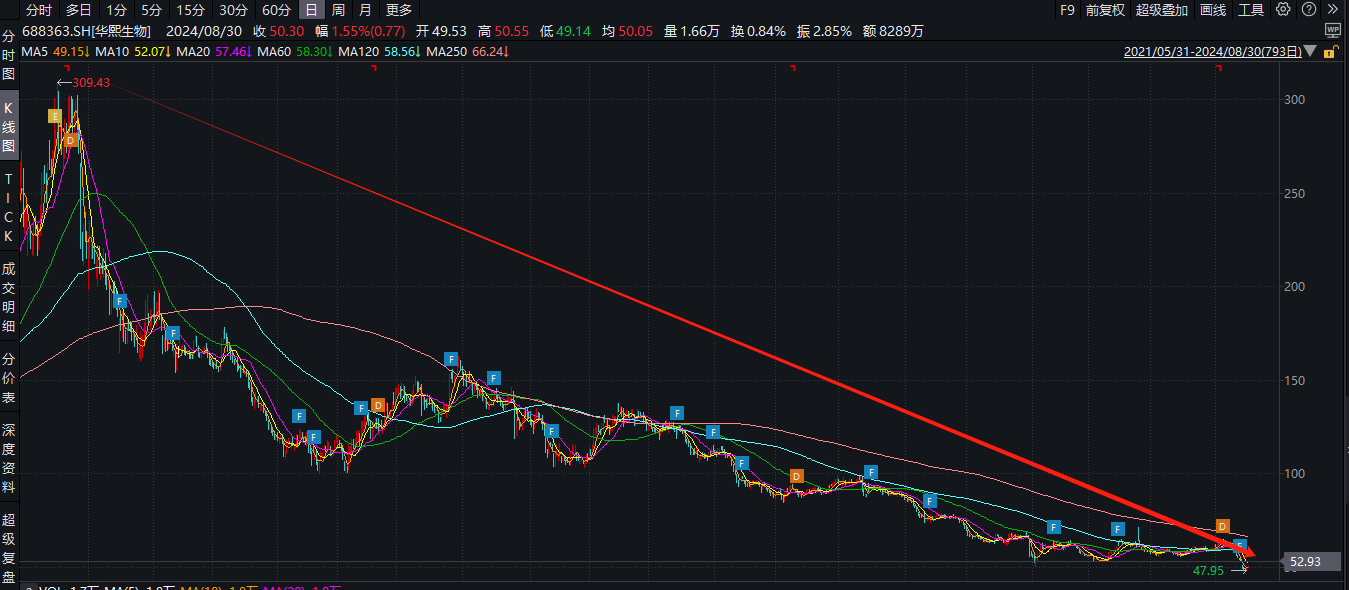Switch to the 周 weekly period
This screenshot has width=1349, height=590.
pos(338,10)
